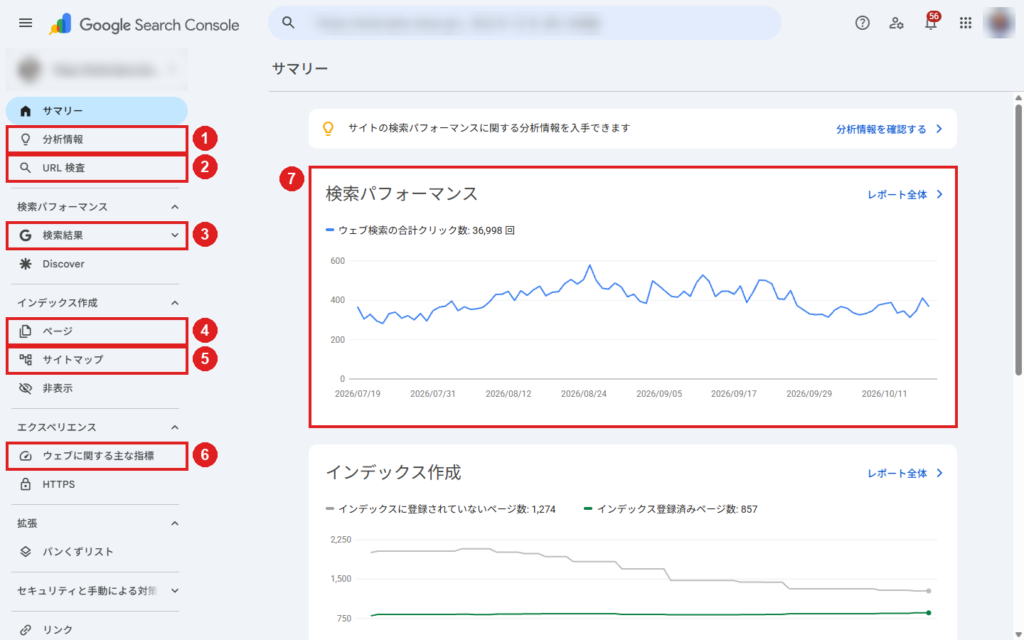
Task: Click the vertical scrollbar thumb
Action: coord(1018,240)
